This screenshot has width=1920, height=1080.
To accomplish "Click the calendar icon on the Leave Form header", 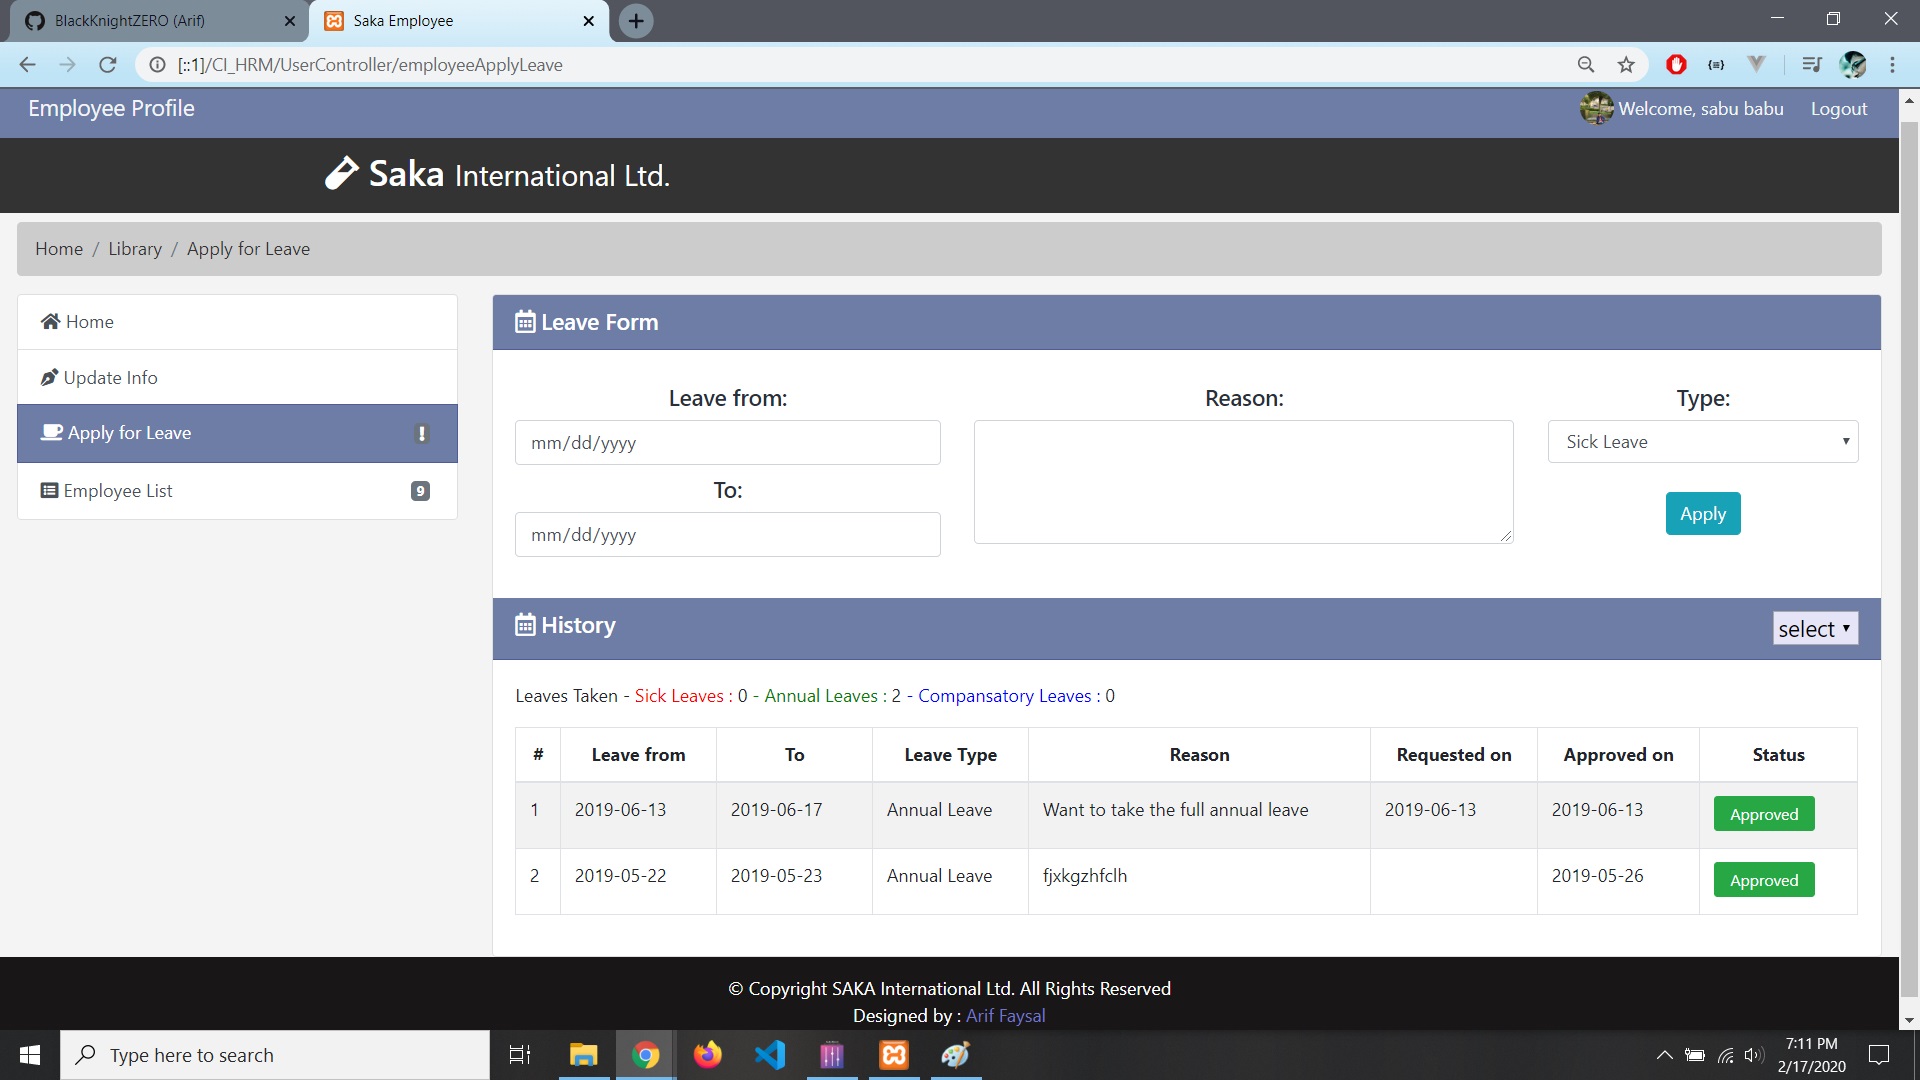I will click(x=526, y=321).
